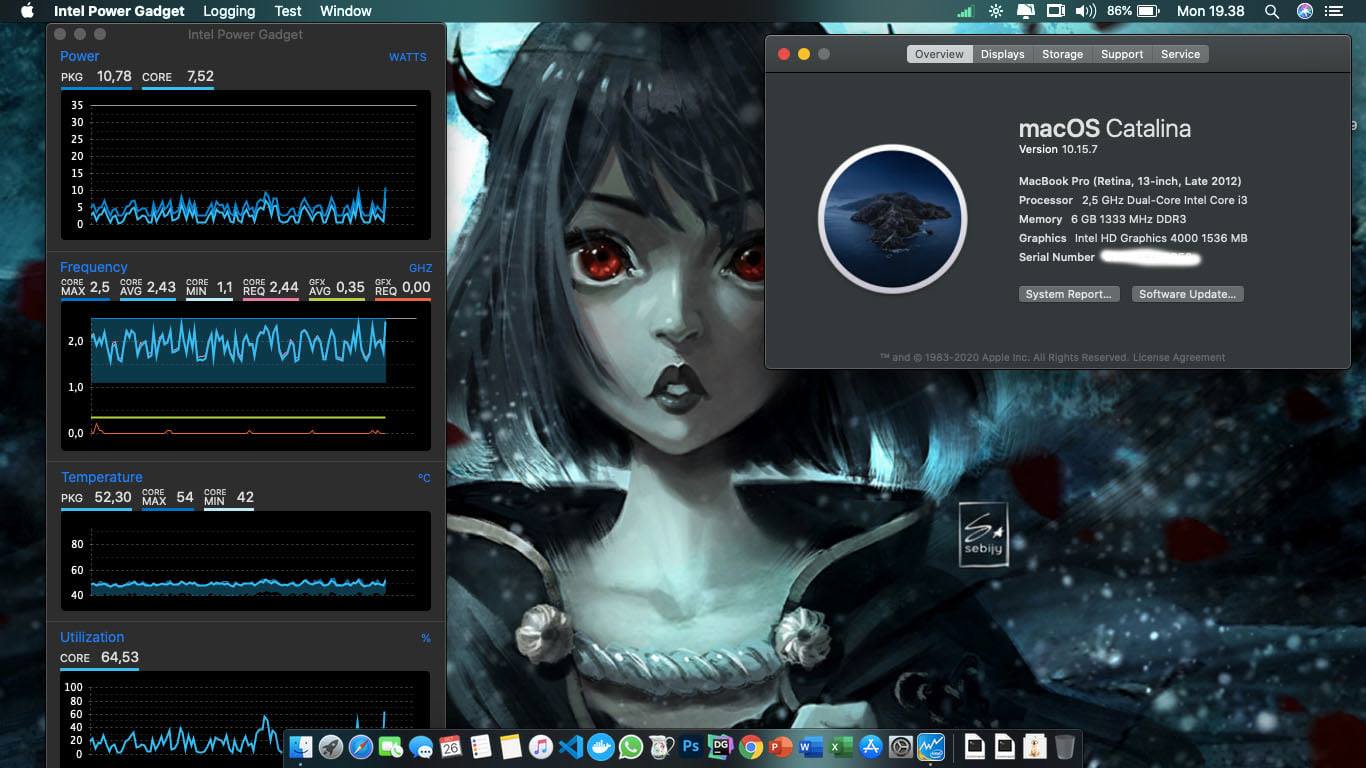Click the CORE AVG frequency value 2,43
1366x768 pixels.
161,287
